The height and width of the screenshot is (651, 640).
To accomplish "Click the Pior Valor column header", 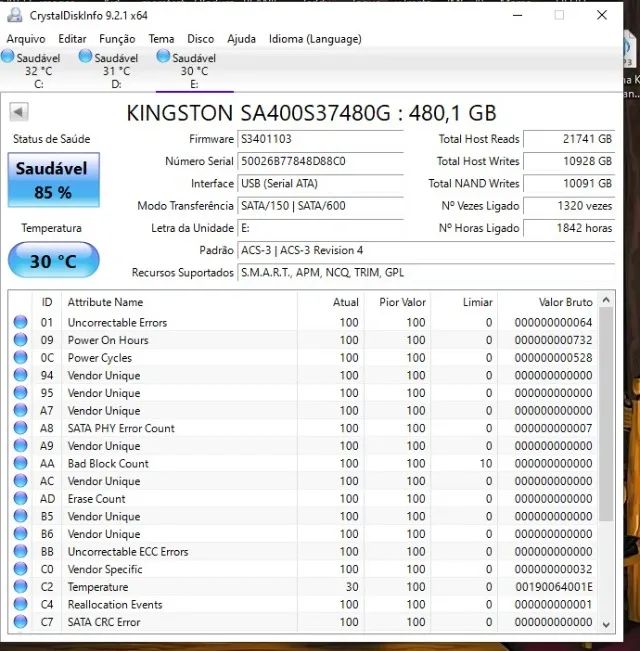I will pyautogui.click(x=397, y=302).
